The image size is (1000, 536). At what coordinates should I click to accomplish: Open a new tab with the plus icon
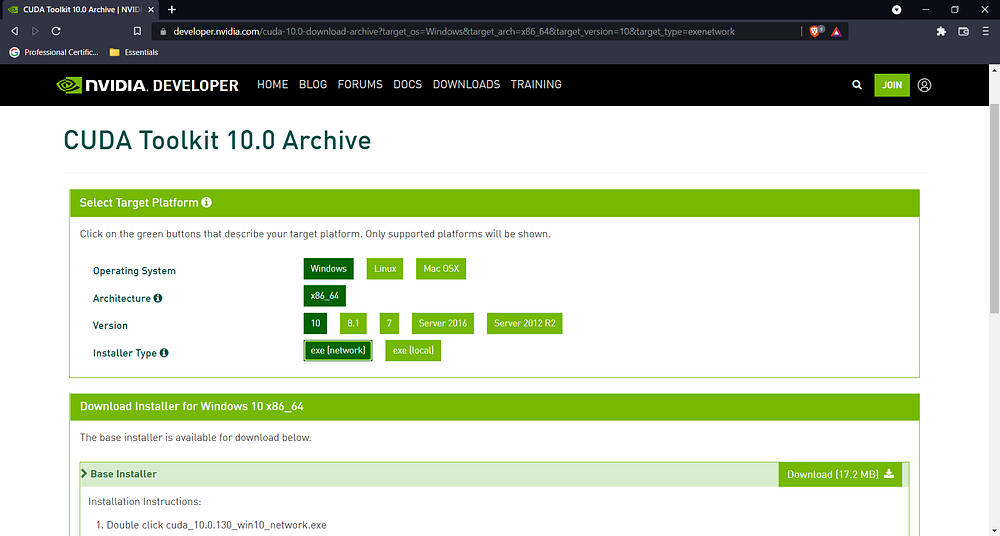coord(172,10)
